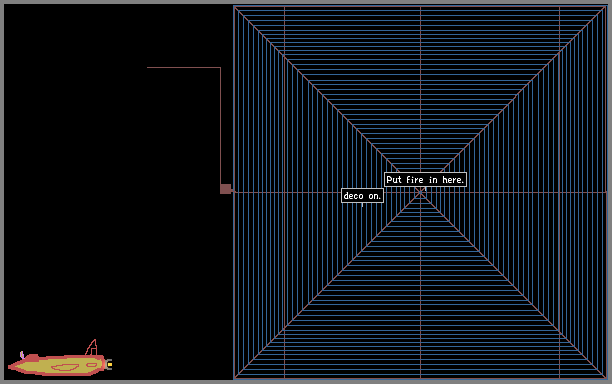Click the purple propeller flame at submarine tail

(x=22, y=355)
